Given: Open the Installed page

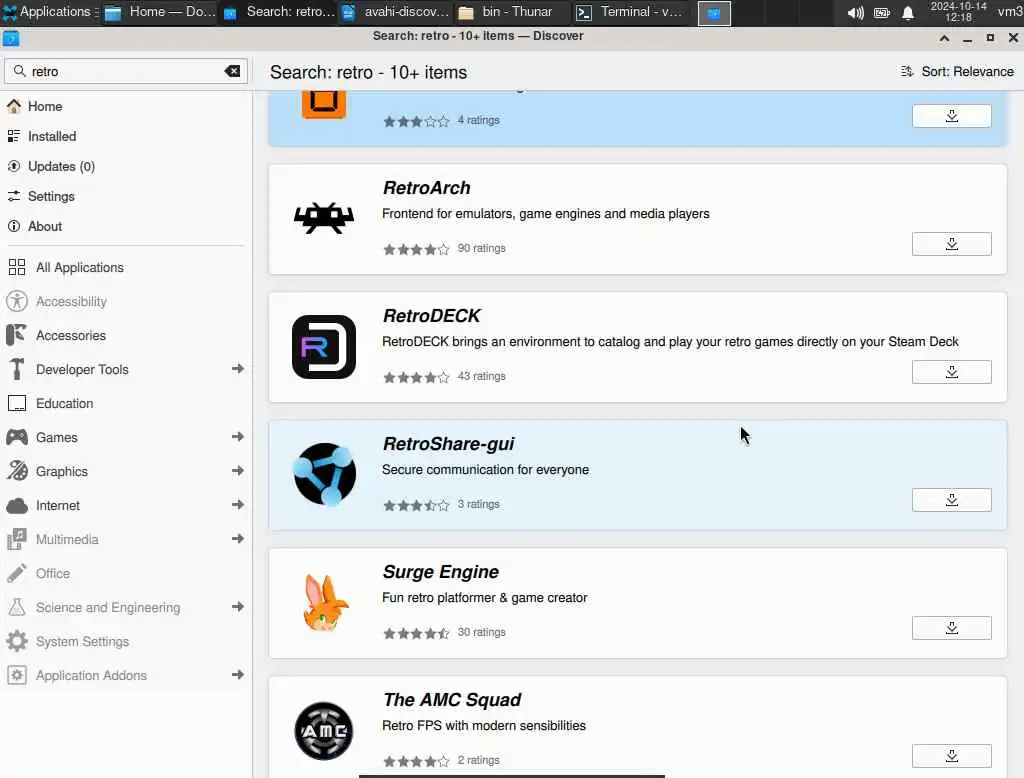Looking at the screenshot, I should pyautogui.click(x=125, y=136).
